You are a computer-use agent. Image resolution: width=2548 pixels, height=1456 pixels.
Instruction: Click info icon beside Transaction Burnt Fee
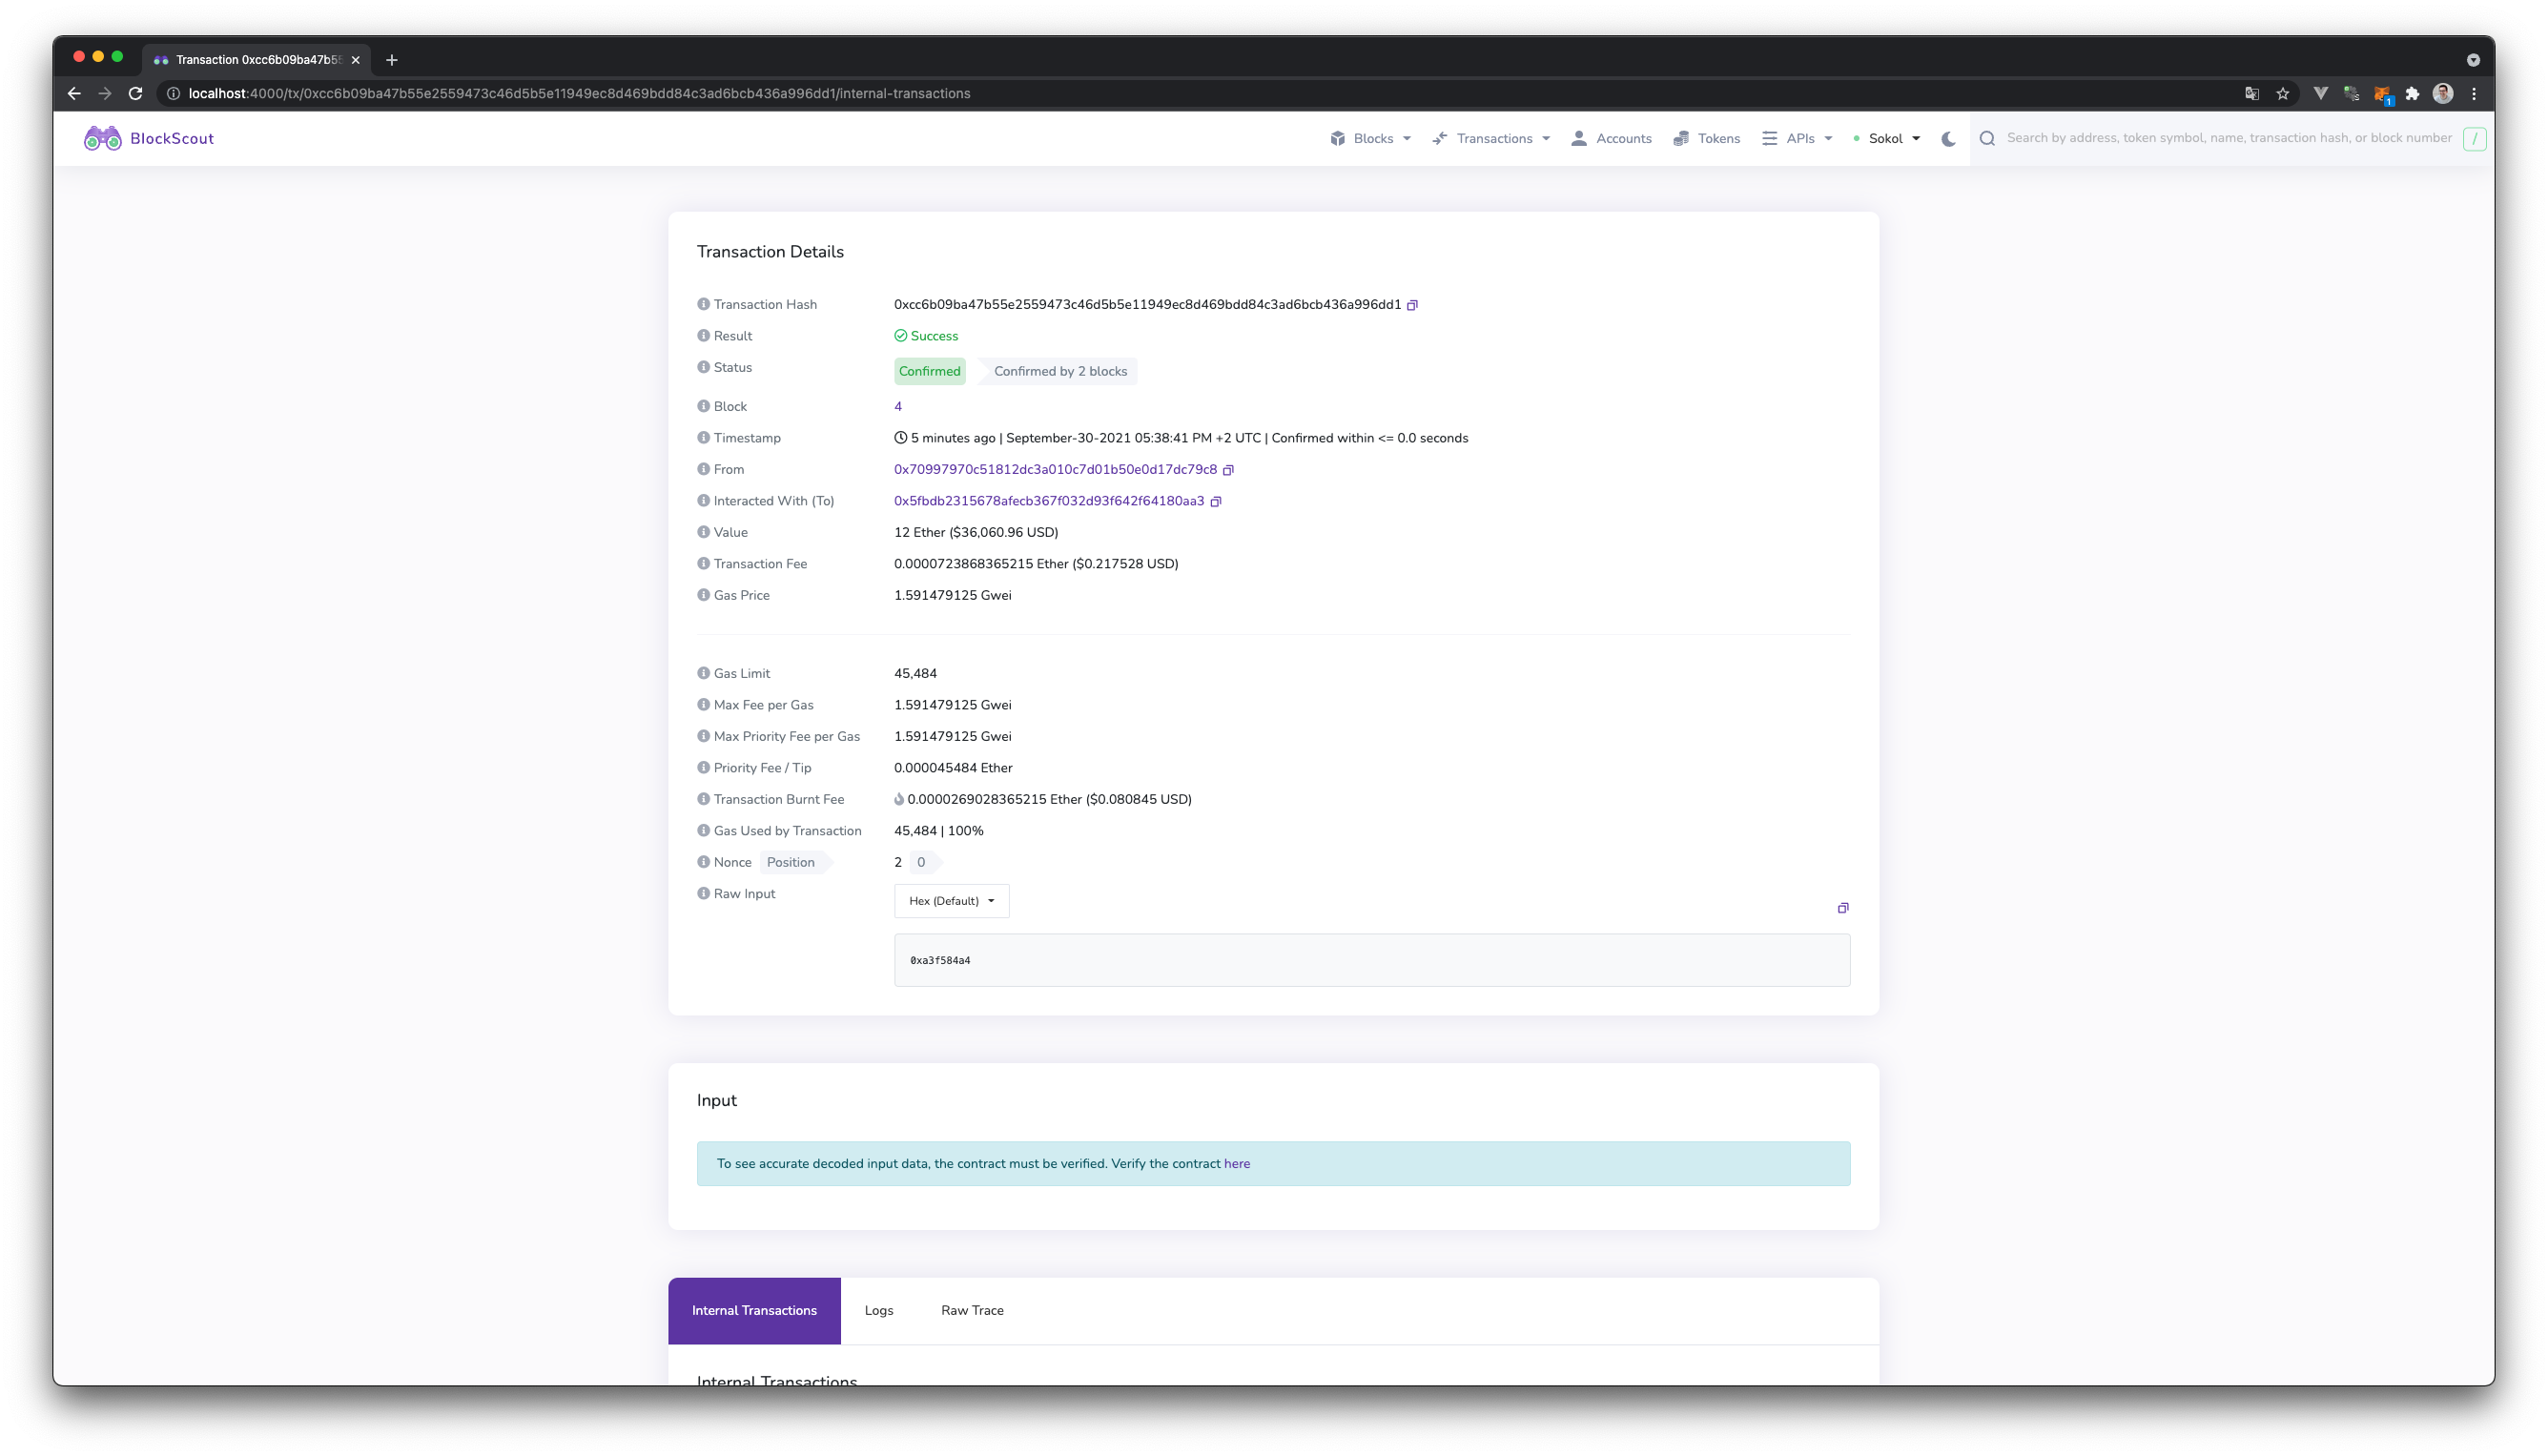703,799
